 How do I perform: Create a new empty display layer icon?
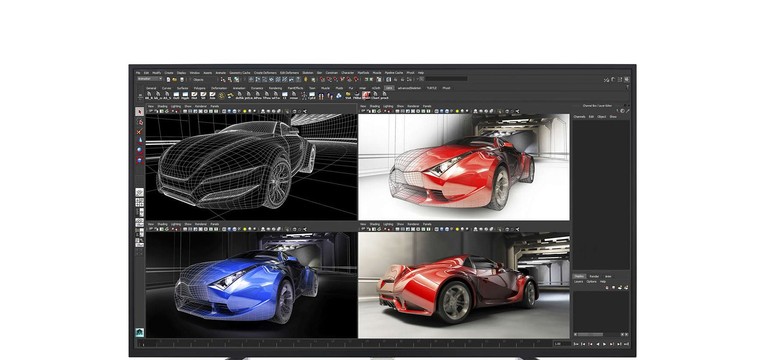pos(620,287)
